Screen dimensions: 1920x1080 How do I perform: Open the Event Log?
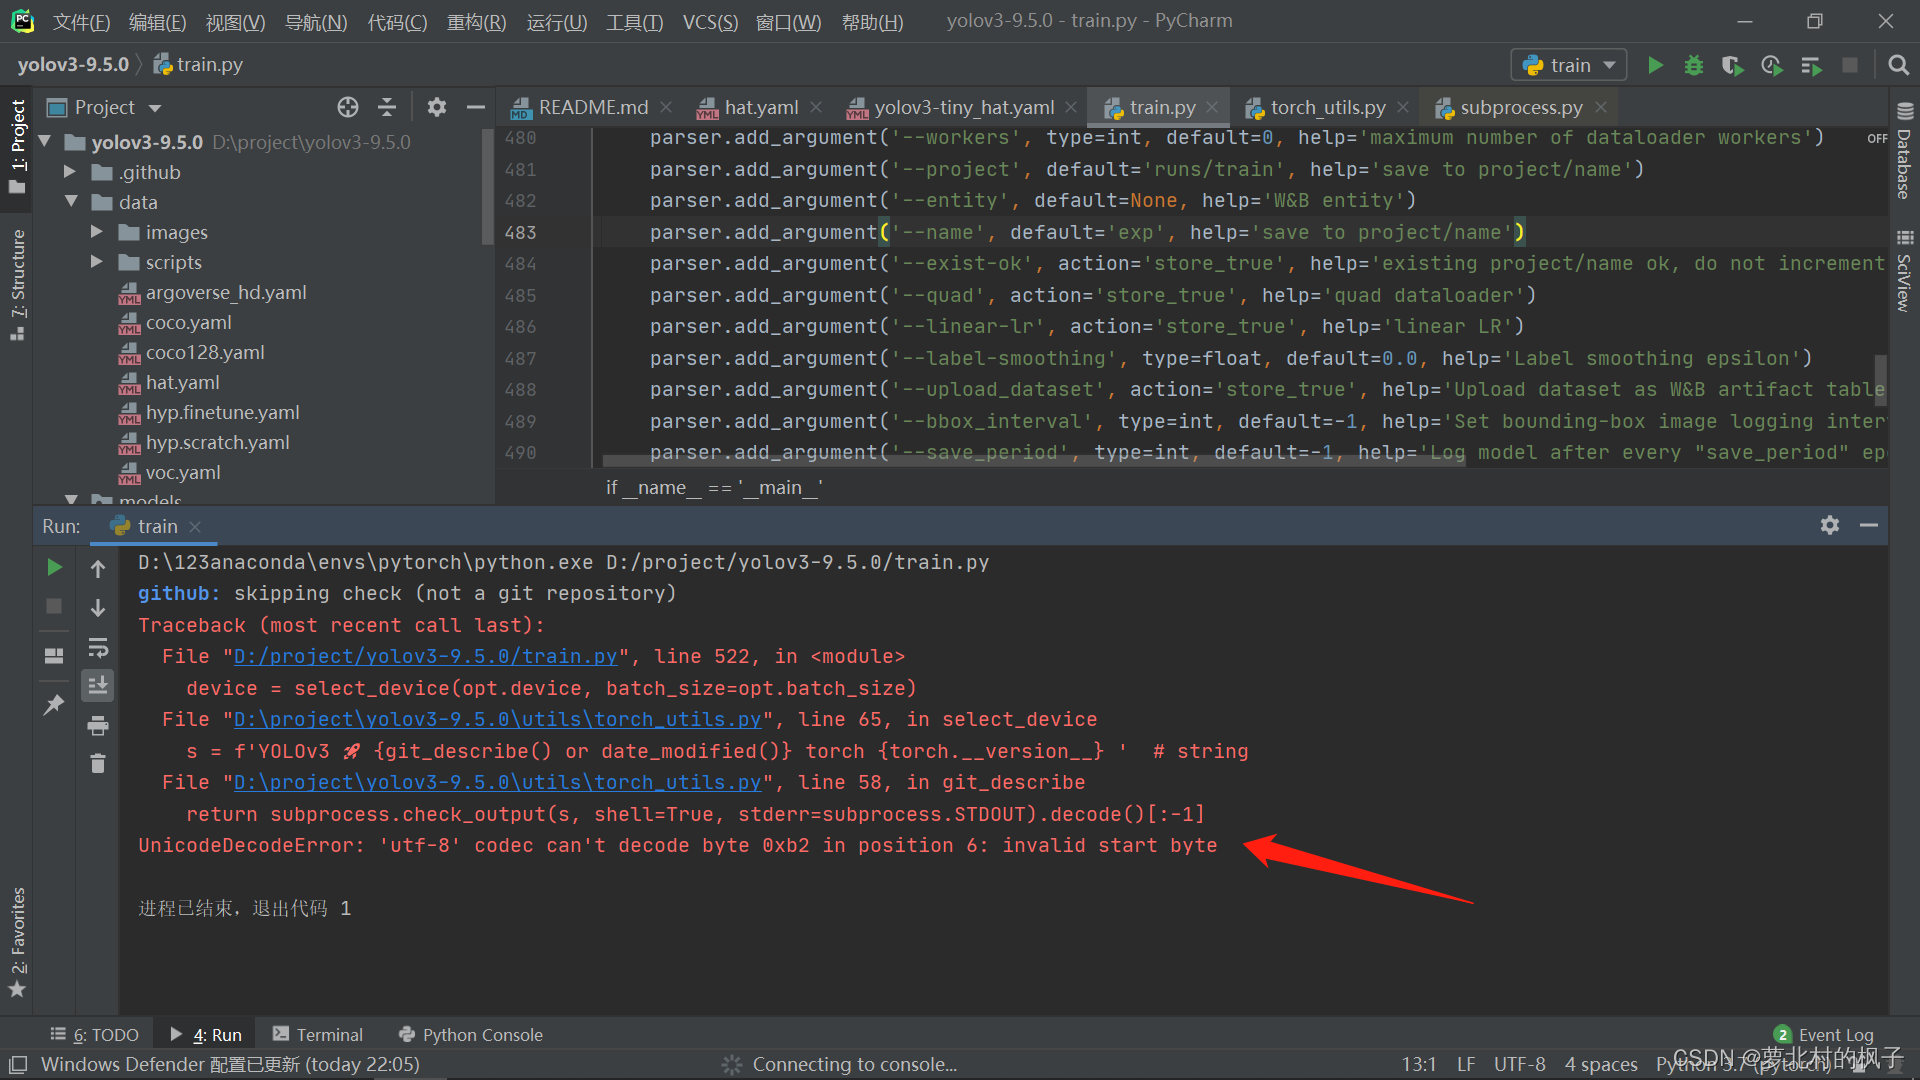point(1824,1034)
